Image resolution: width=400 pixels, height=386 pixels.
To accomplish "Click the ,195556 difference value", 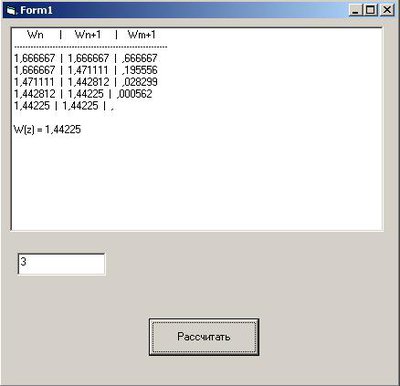I will pyautogui.click(x=140, y=70).
